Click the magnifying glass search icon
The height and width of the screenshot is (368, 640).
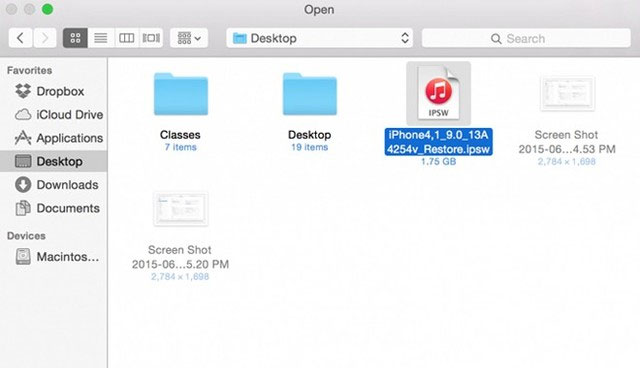(x=496, y=39)
